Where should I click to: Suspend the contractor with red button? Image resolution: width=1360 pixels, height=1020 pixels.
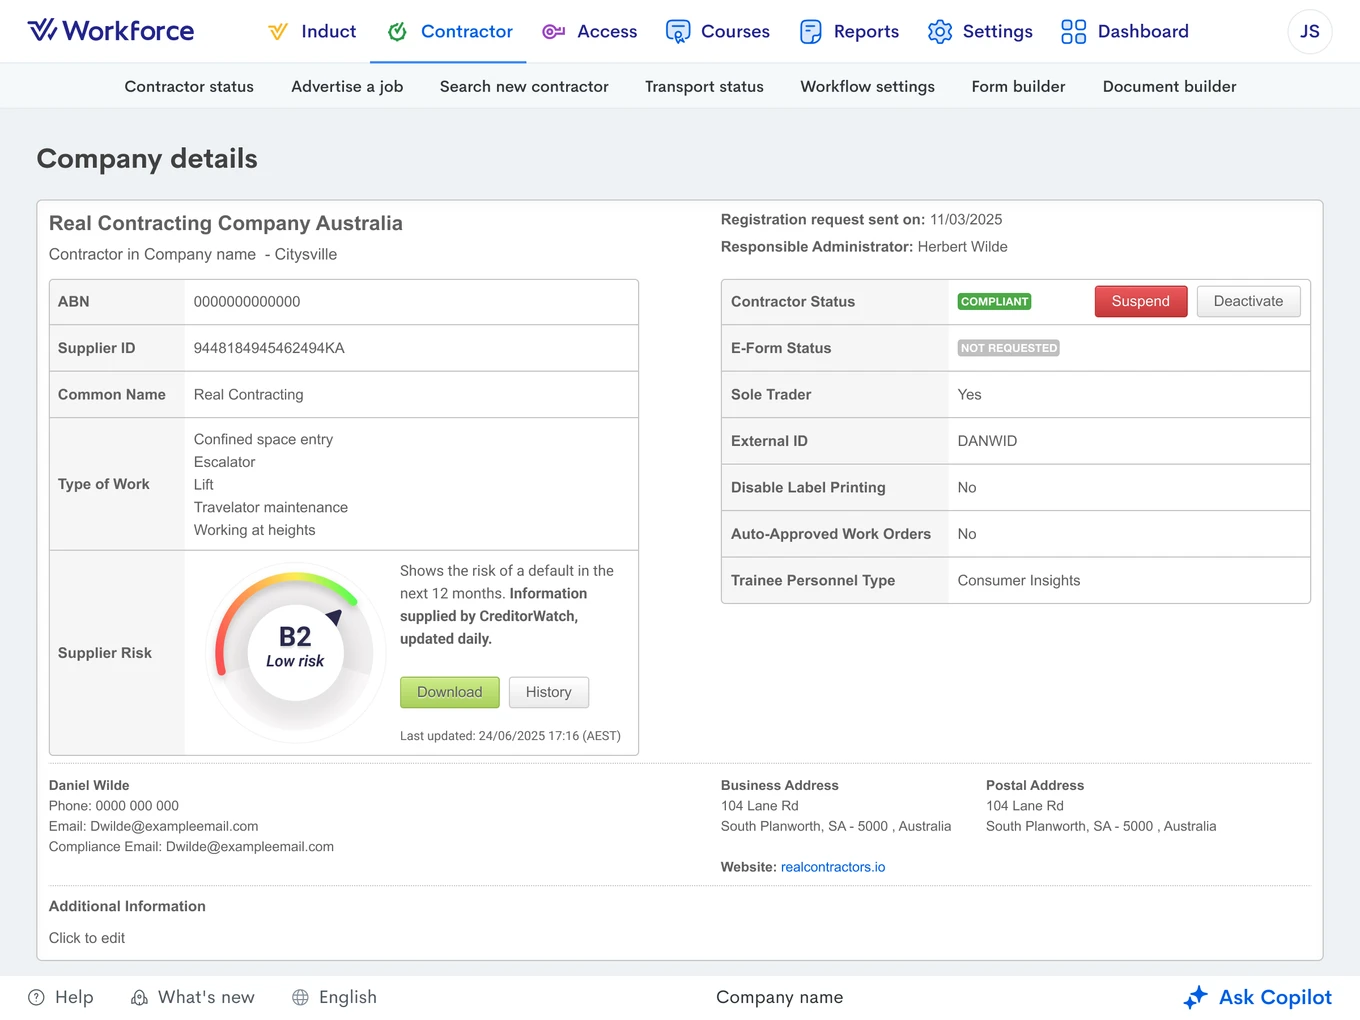[1141, 301]
